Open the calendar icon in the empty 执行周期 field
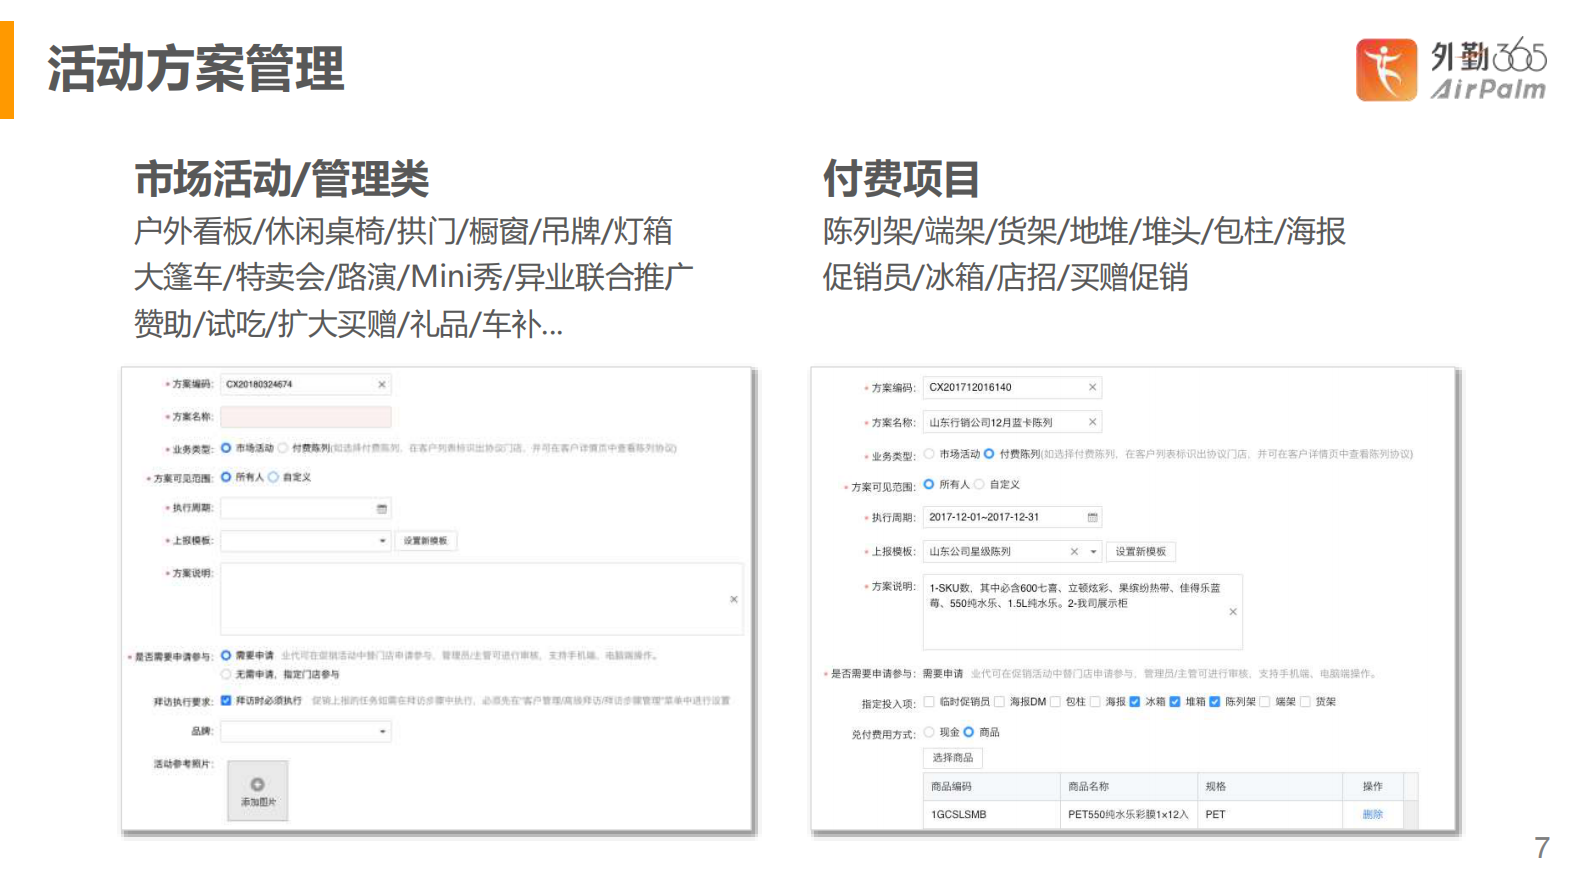Image resolution: width=1587 pixels, height=892 pixels. click(381, 509)
